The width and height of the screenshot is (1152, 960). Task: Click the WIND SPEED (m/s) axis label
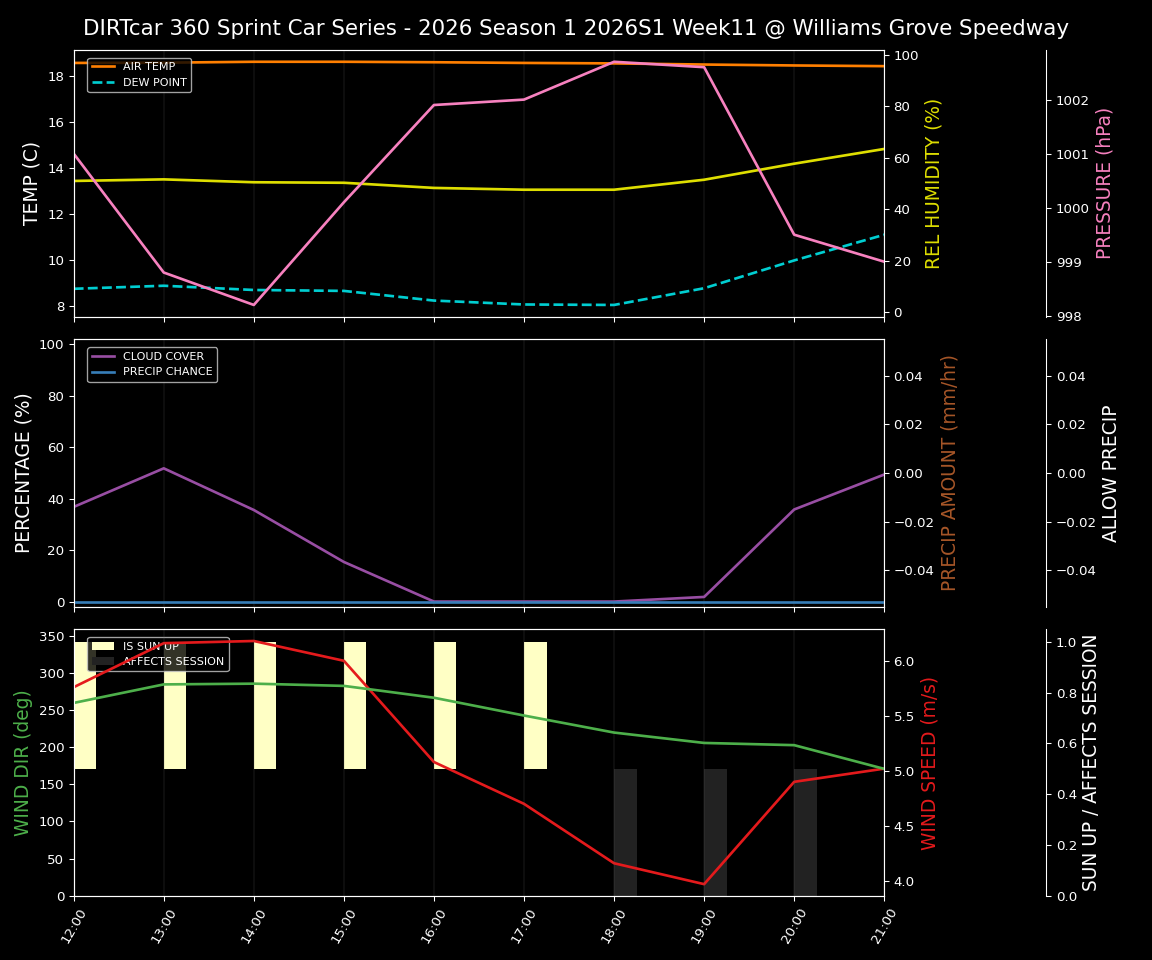click(930, 762)
